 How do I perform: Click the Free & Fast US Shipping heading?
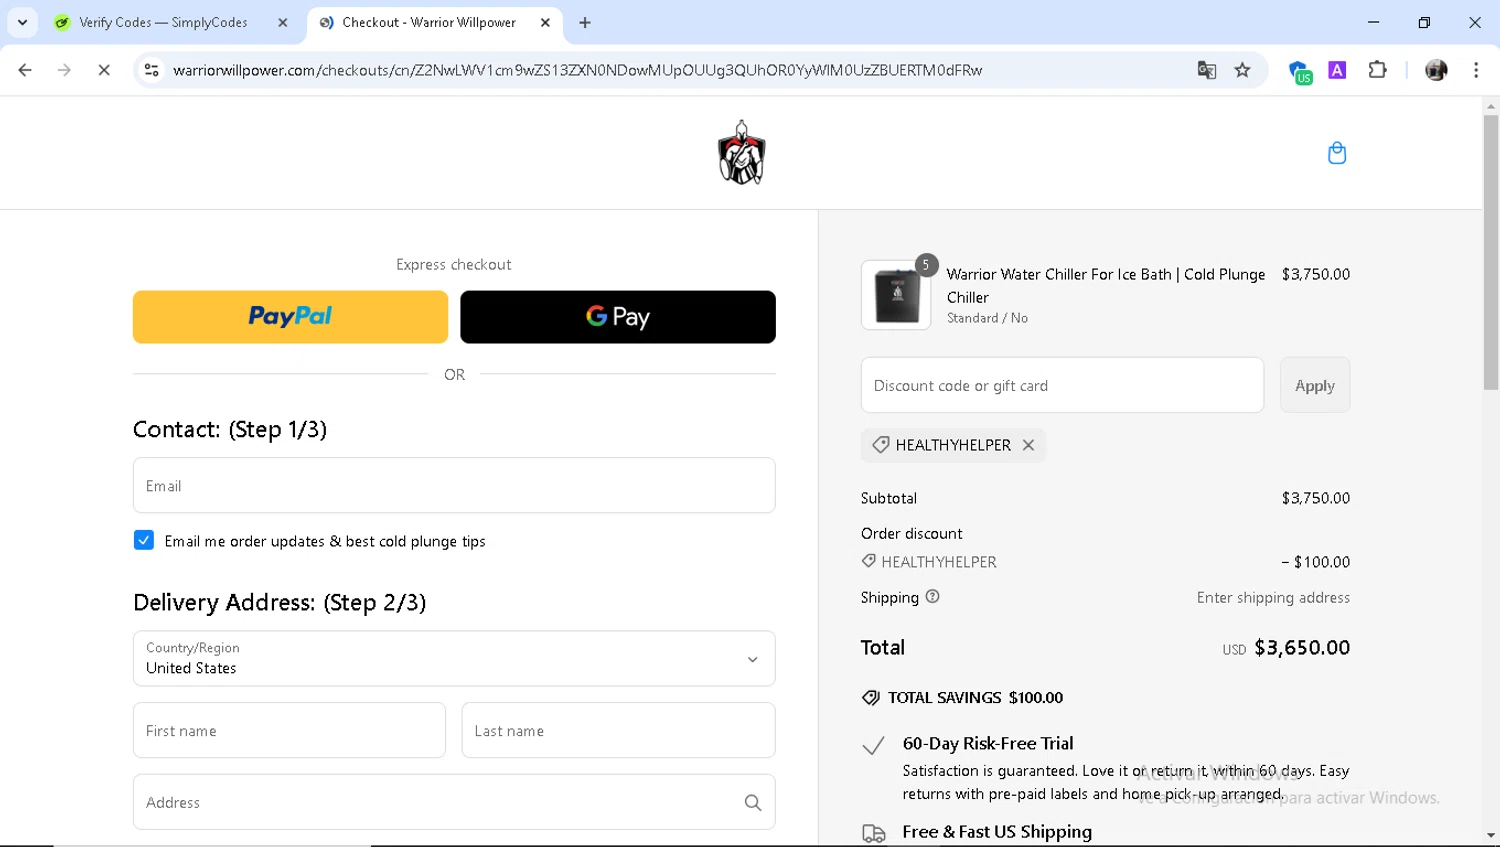coord(997,831)
